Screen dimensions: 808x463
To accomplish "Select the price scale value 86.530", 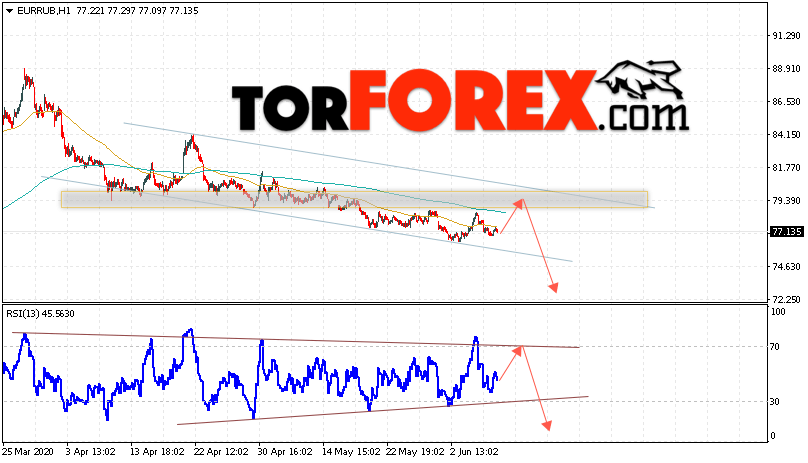I will pyautogui.click(x=786, y=102).
